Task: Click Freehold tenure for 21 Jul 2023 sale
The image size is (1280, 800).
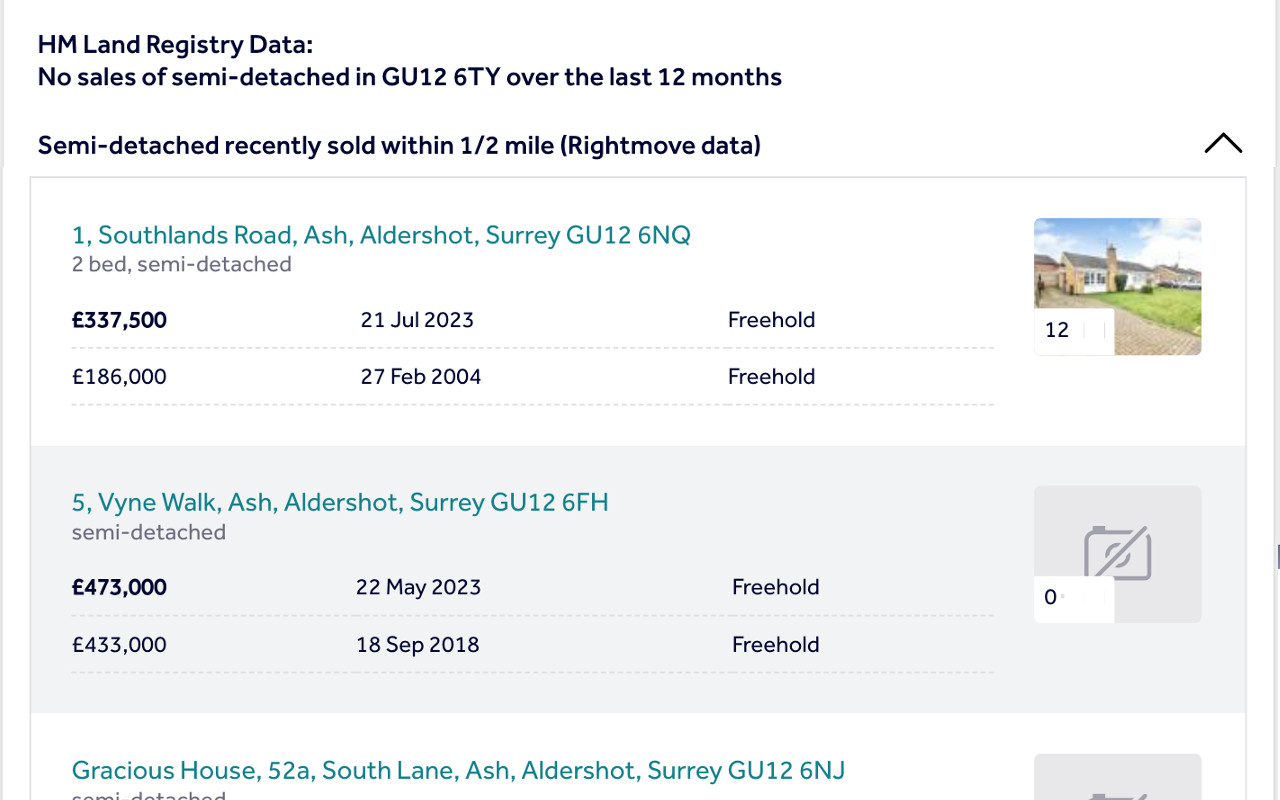Action: point(771,320)
